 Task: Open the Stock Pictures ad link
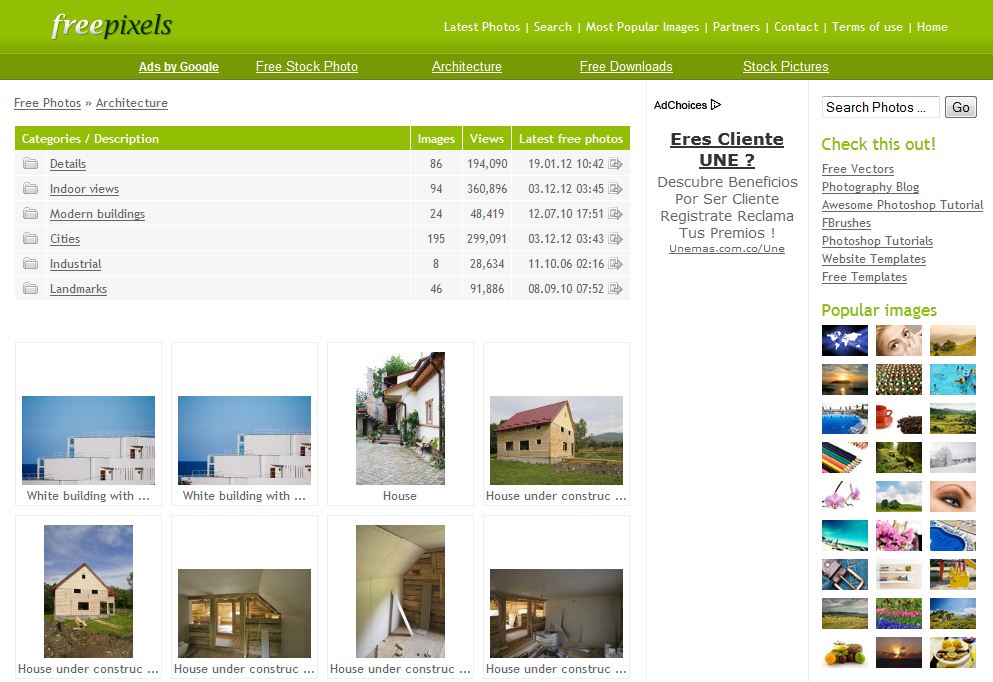pyautogui.click(x=785, y=66)
